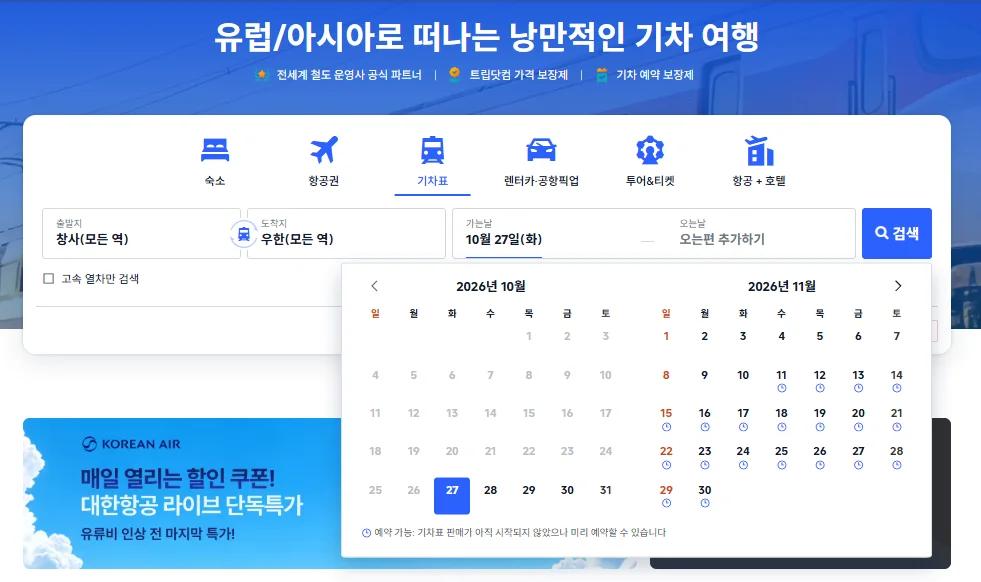Swap departure and arrival stations icon
Image resolution: width=981 pixels, height=582 pixels.
pos(243,234)
